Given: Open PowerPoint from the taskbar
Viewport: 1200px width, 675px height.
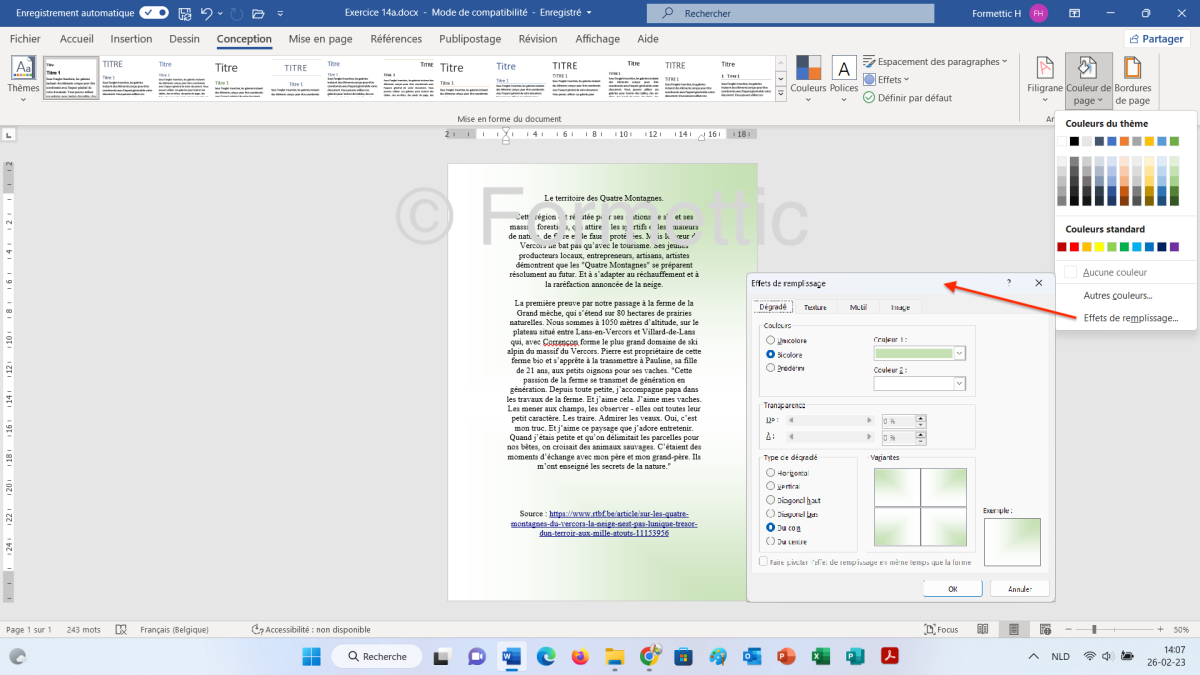Looking at the screenshot, I should coord(785,656).
